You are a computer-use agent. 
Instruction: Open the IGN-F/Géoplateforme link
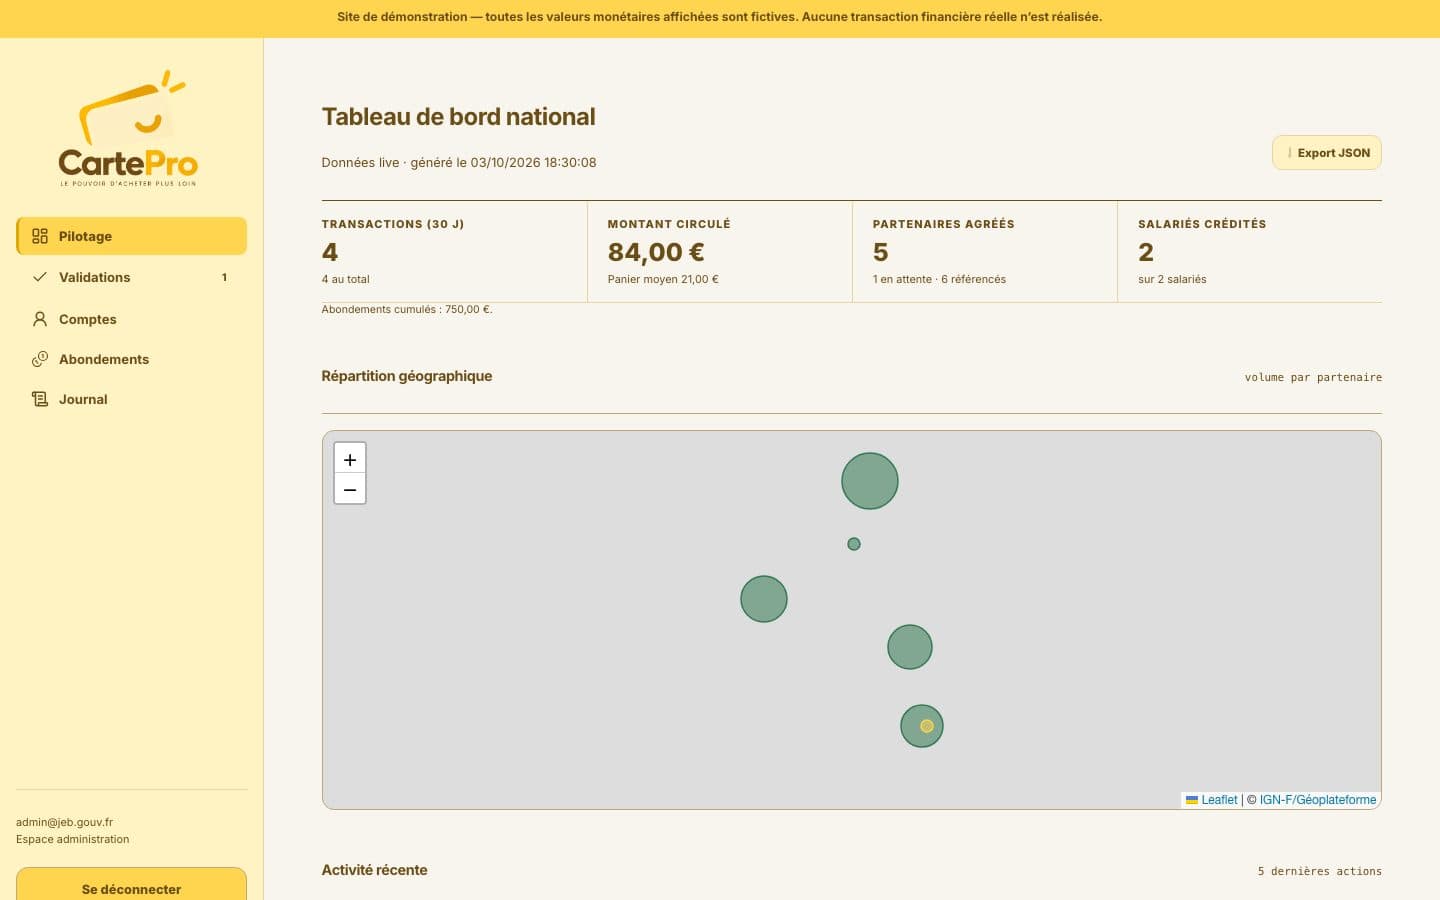tap(1318, 800)
